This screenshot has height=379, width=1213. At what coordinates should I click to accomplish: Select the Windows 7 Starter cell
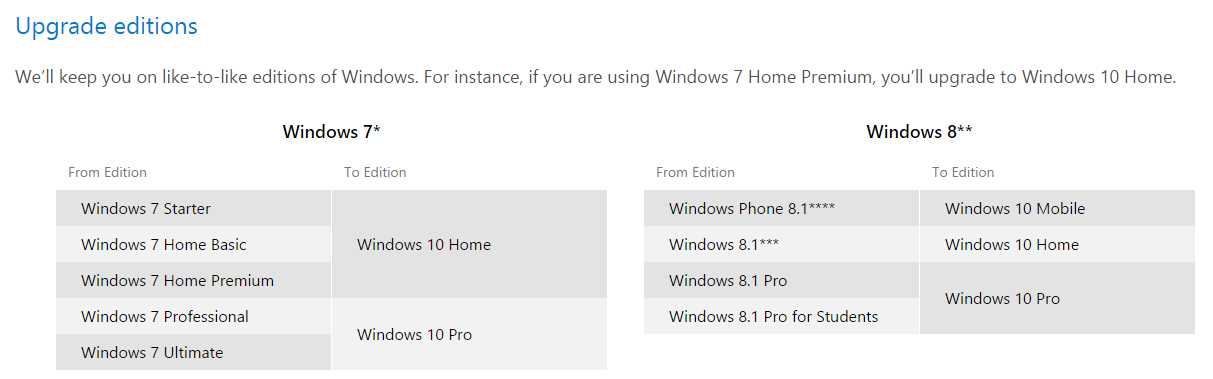click(x=193, y=208)
